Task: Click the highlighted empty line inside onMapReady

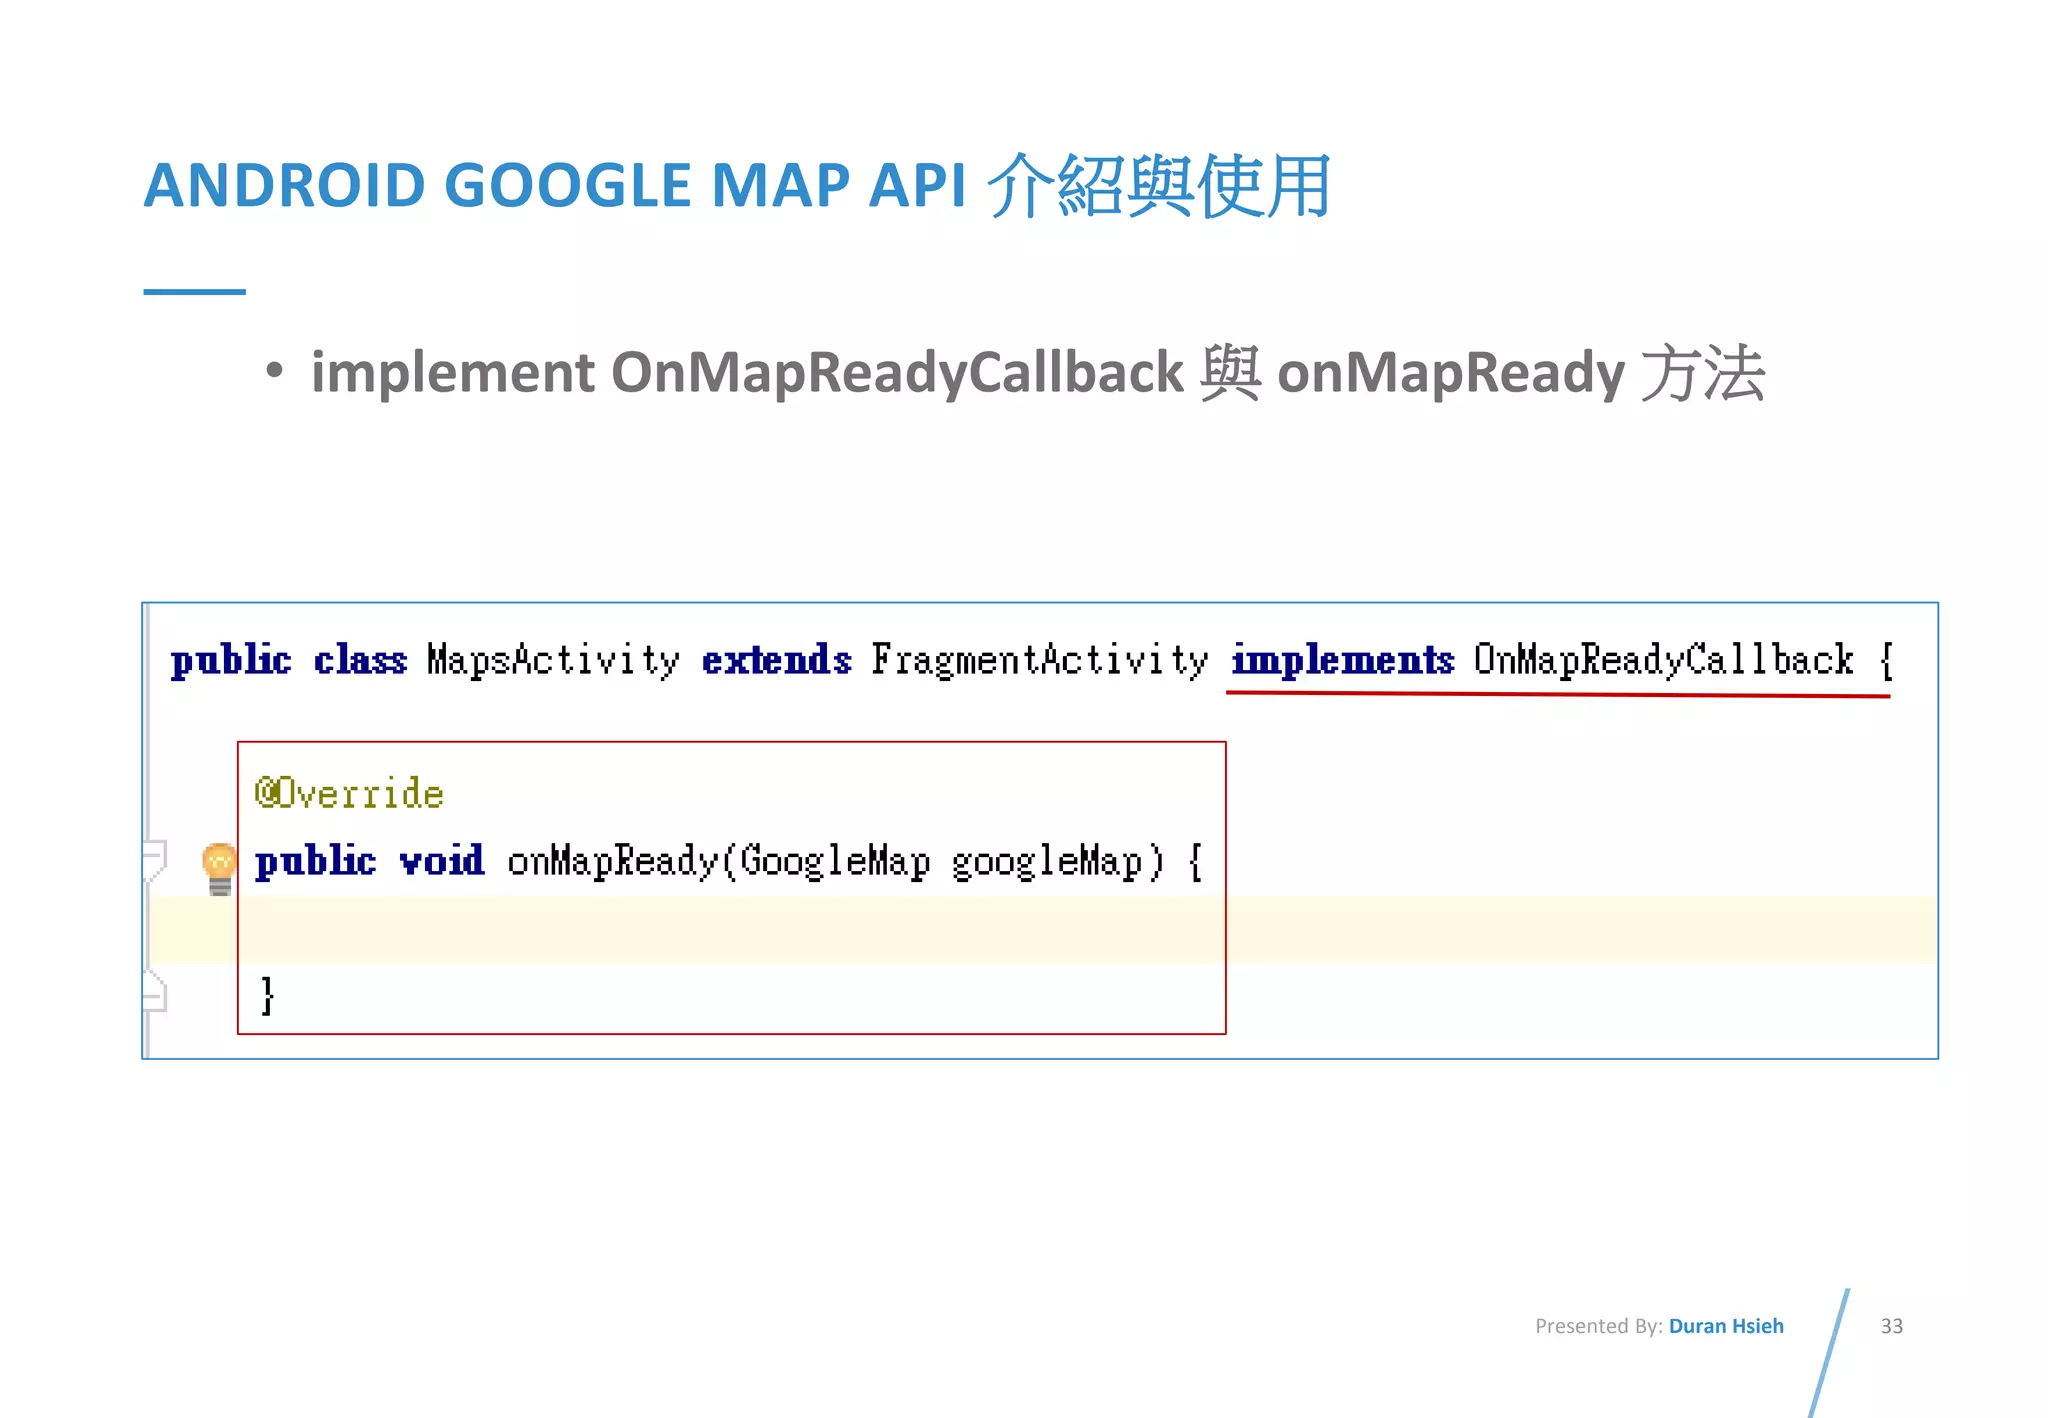Action: pyautogui.click(x=1042, y=930)
